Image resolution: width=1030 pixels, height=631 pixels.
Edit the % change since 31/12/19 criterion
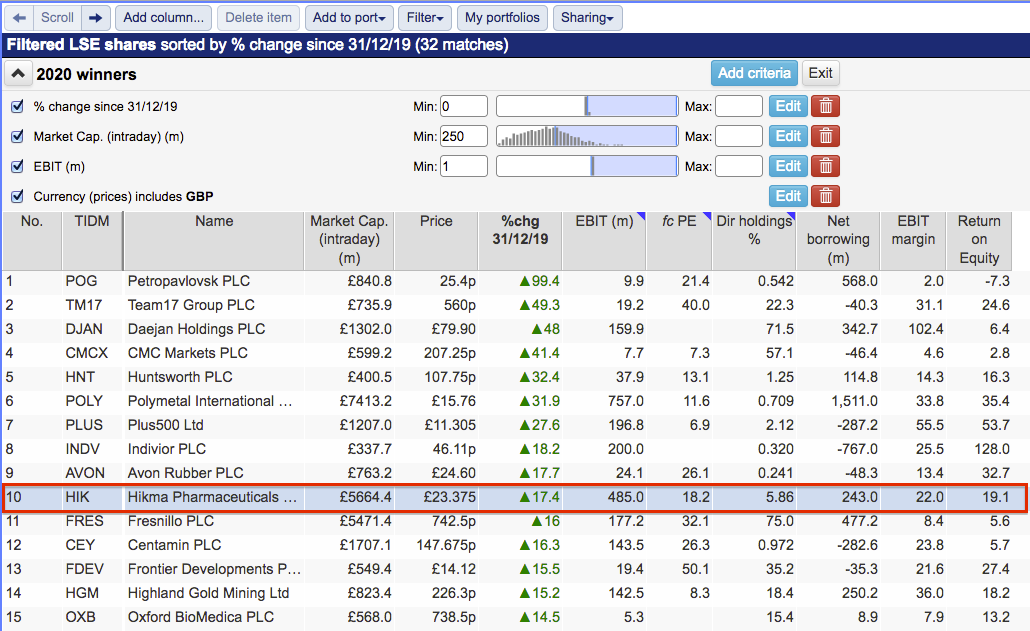tap(788, 106)
